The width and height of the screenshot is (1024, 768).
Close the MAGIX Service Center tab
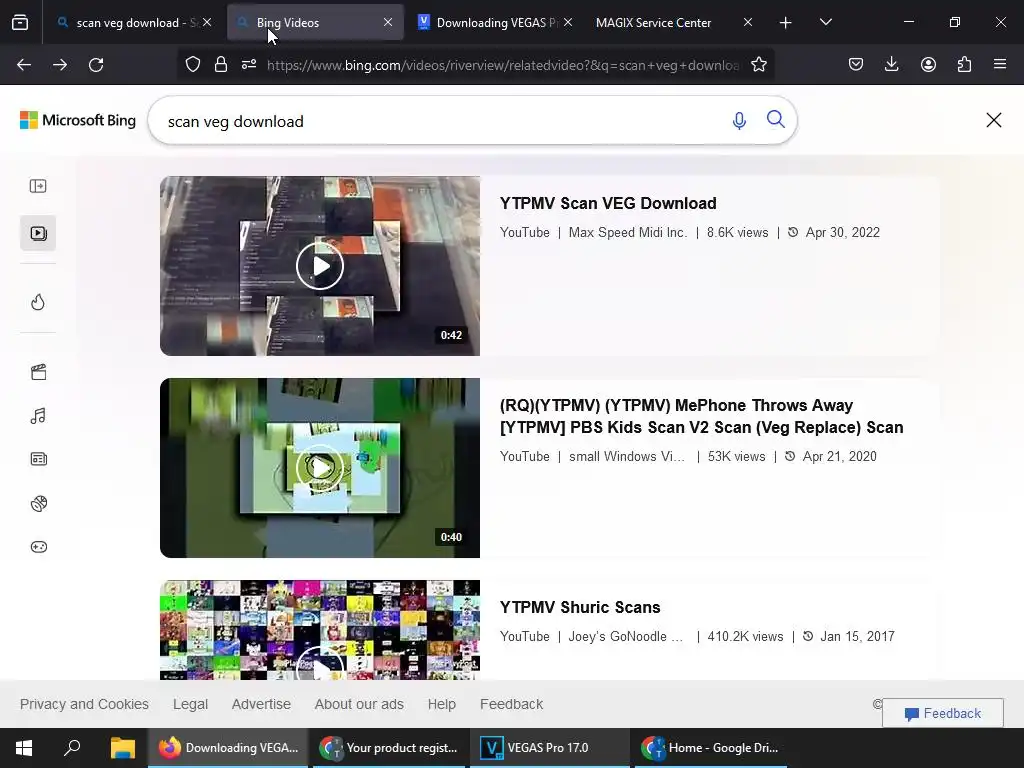click(748, 23)
